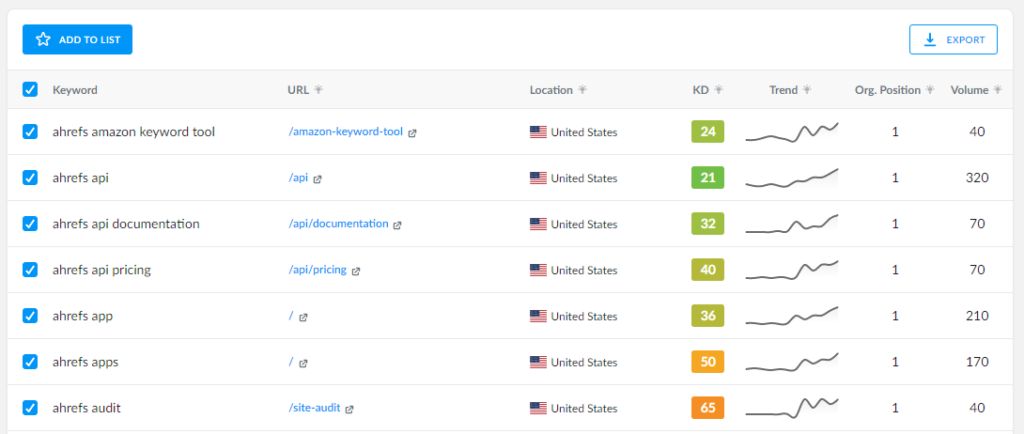The image size is (1024, 434).
Task: Deselect the ahrefs audit keyword checkbox
Action: pos(30,408)
